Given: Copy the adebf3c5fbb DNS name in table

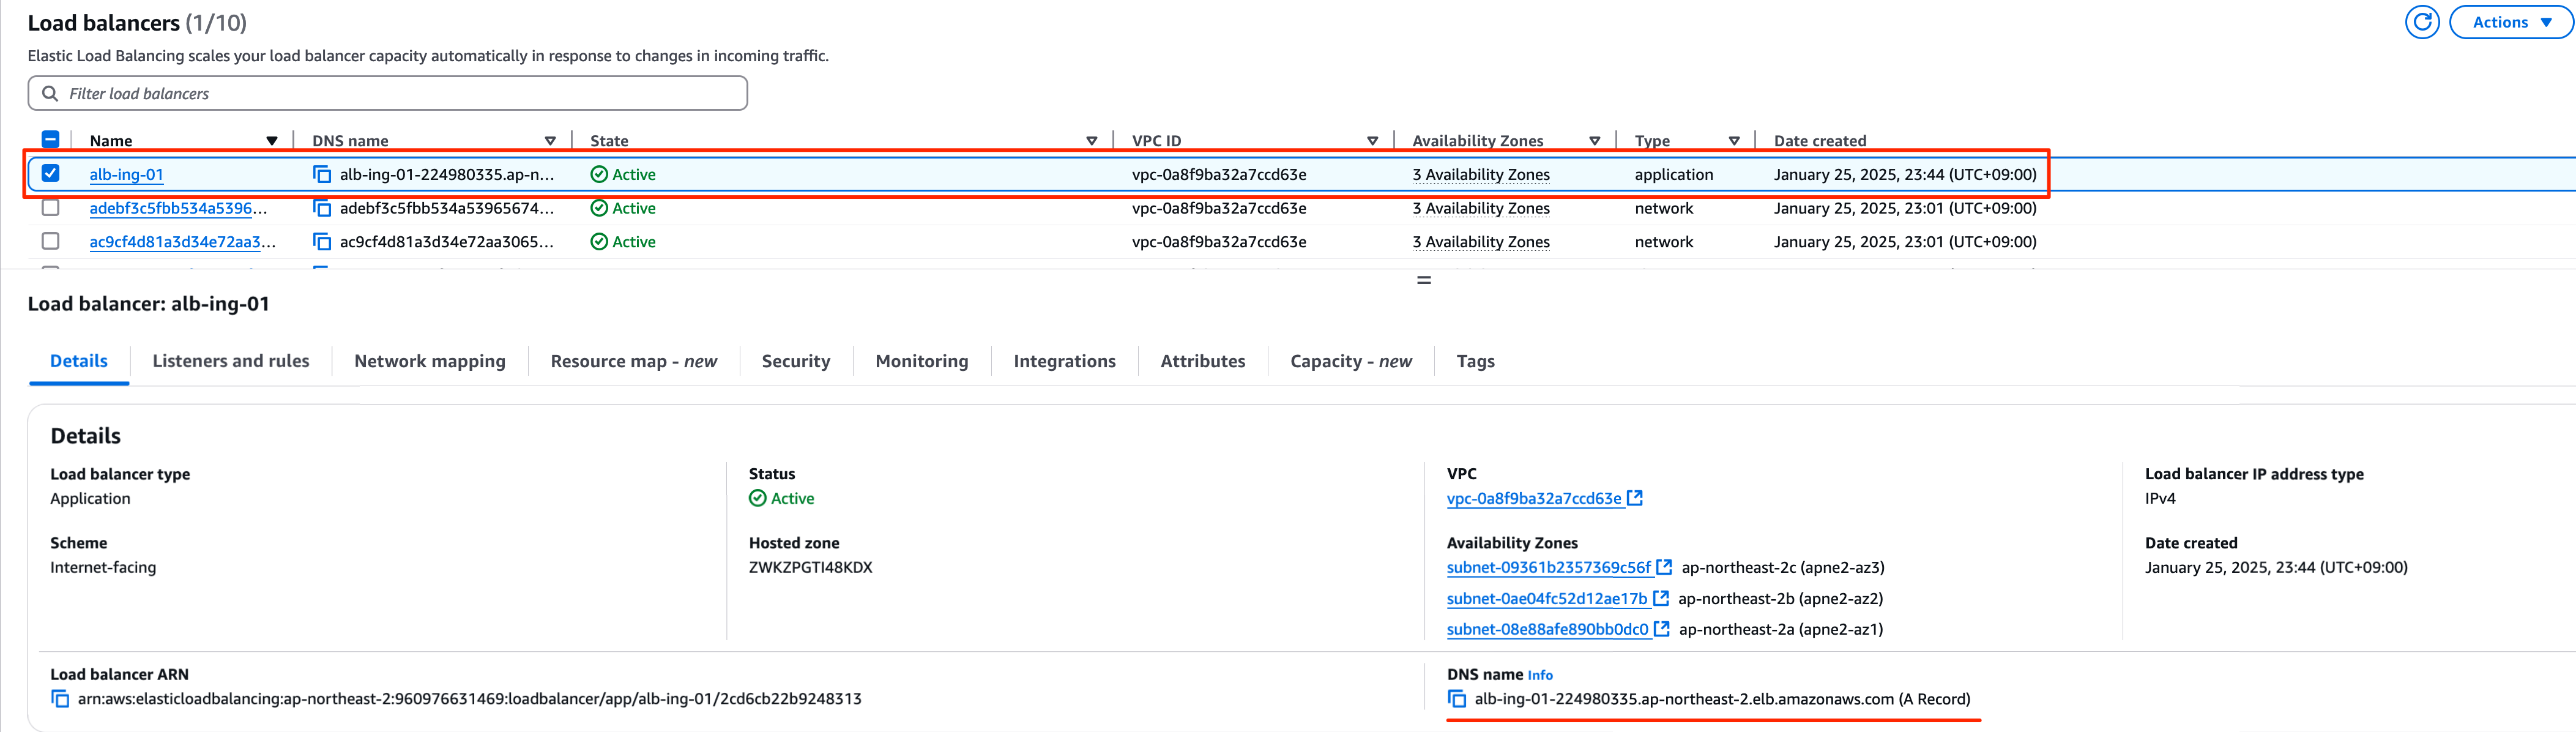Looking at the screenshot, I should tap(322, 209).
